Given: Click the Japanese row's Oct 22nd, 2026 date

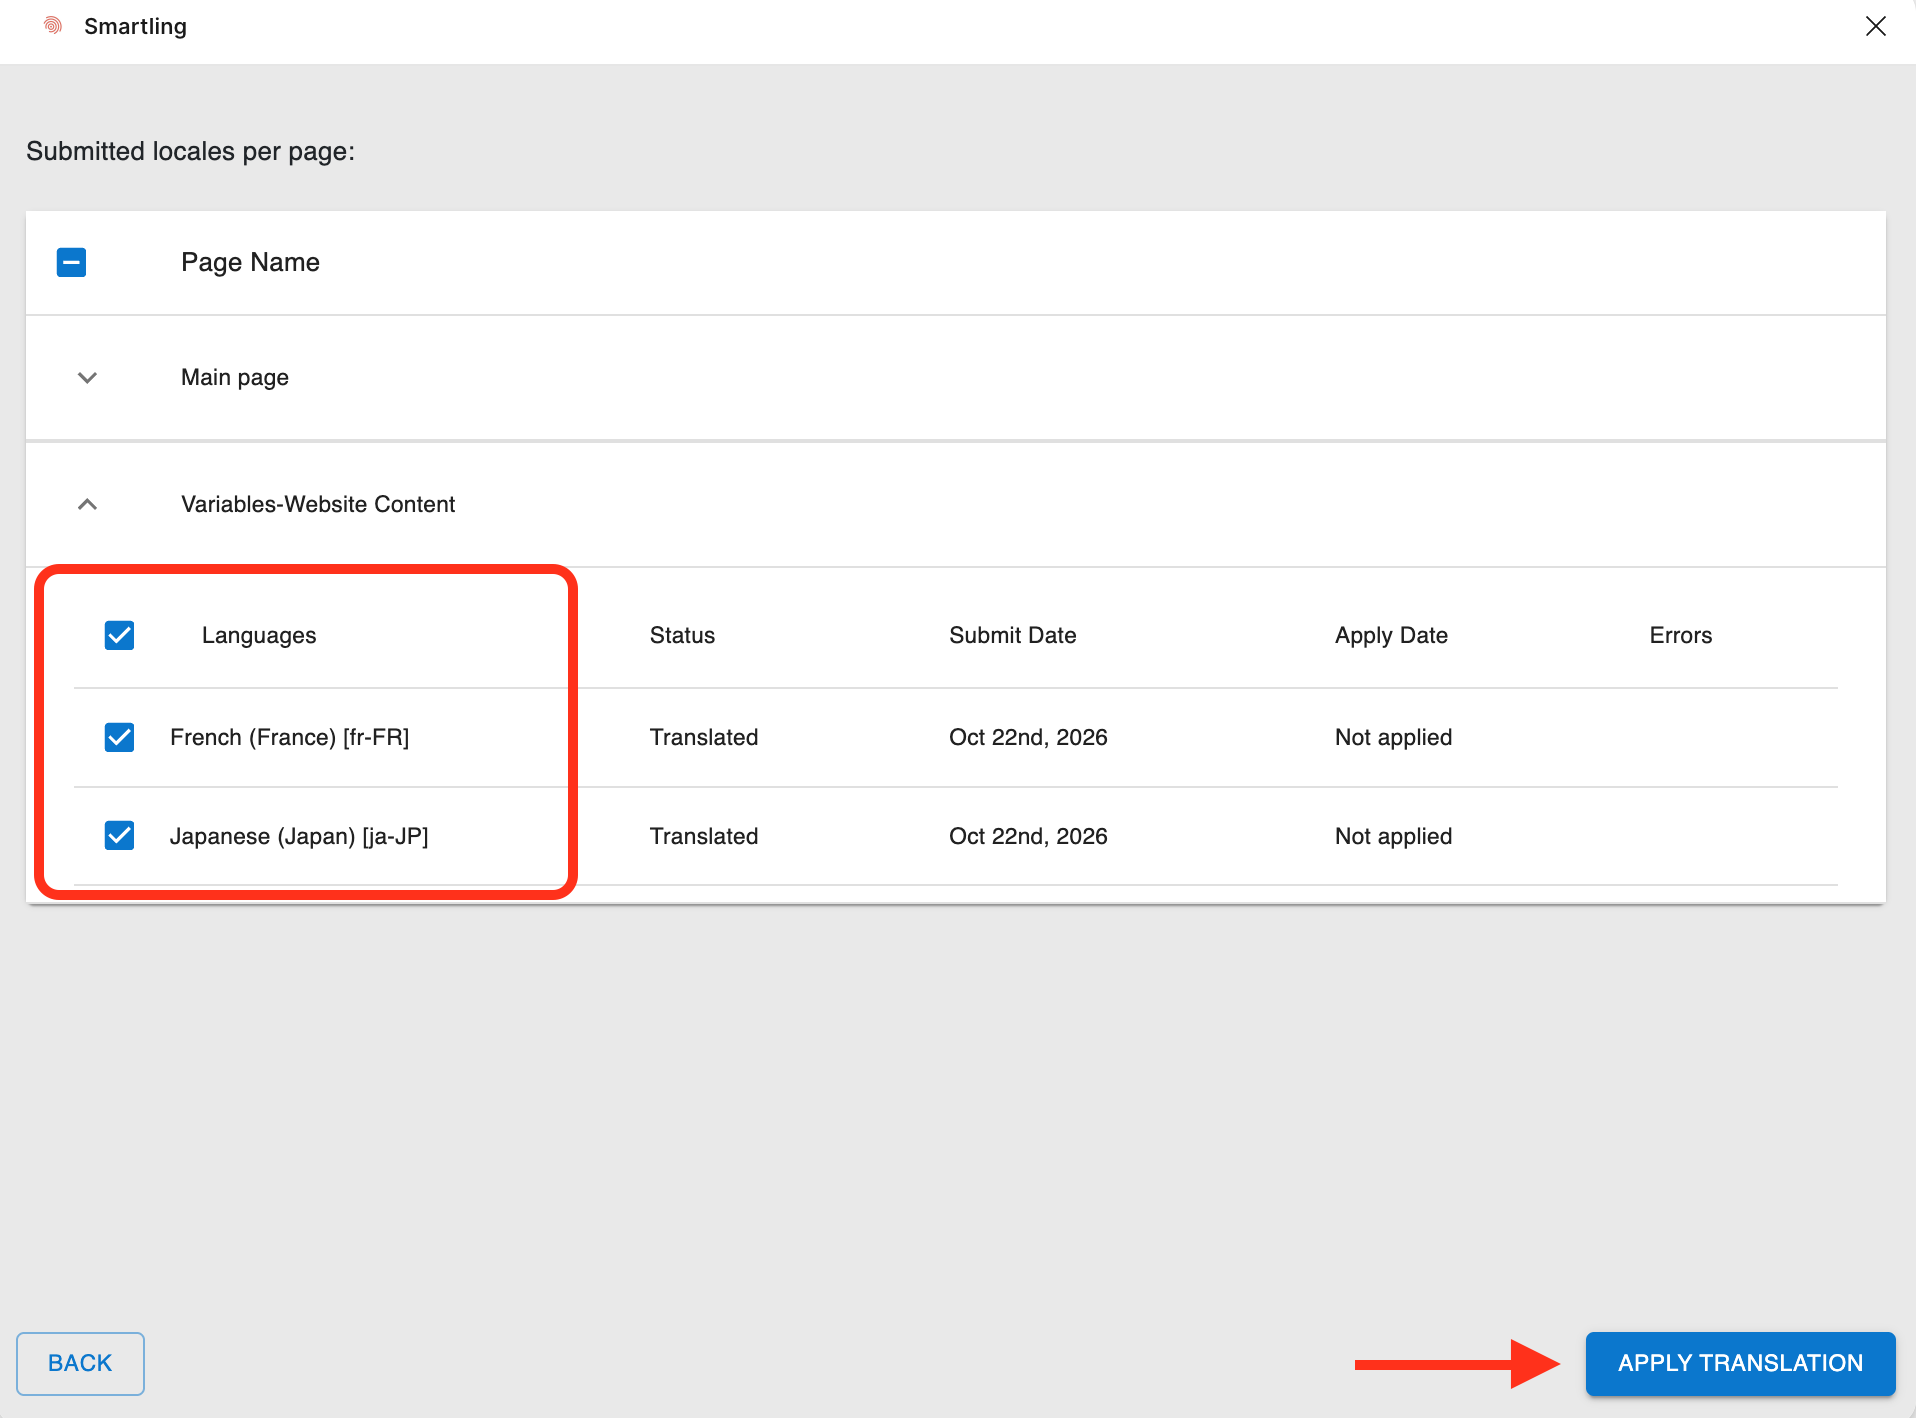Looking at the screenshot, I should click(1028, 836).
